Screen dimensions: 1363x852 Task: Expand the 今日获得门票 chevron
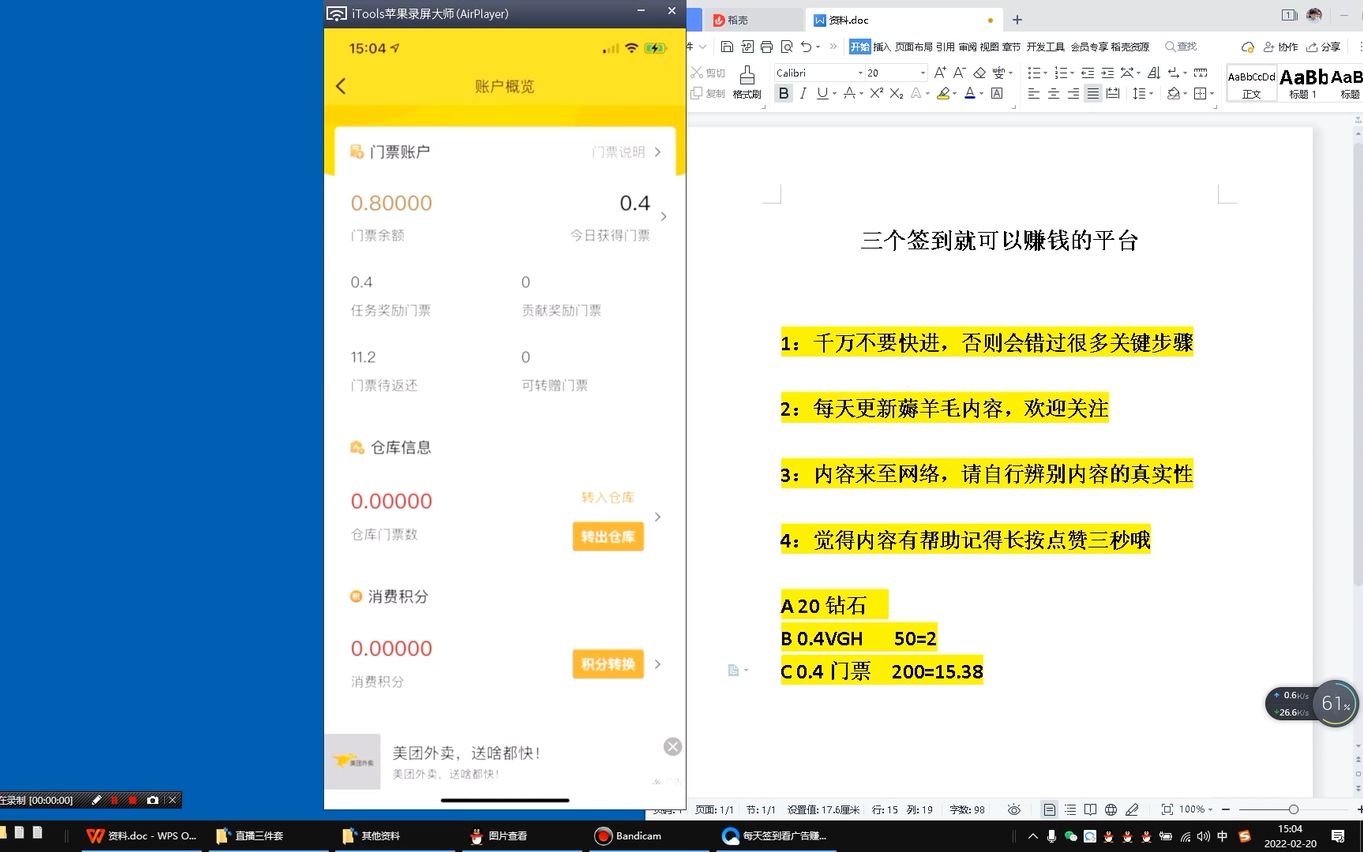point(664,216)
